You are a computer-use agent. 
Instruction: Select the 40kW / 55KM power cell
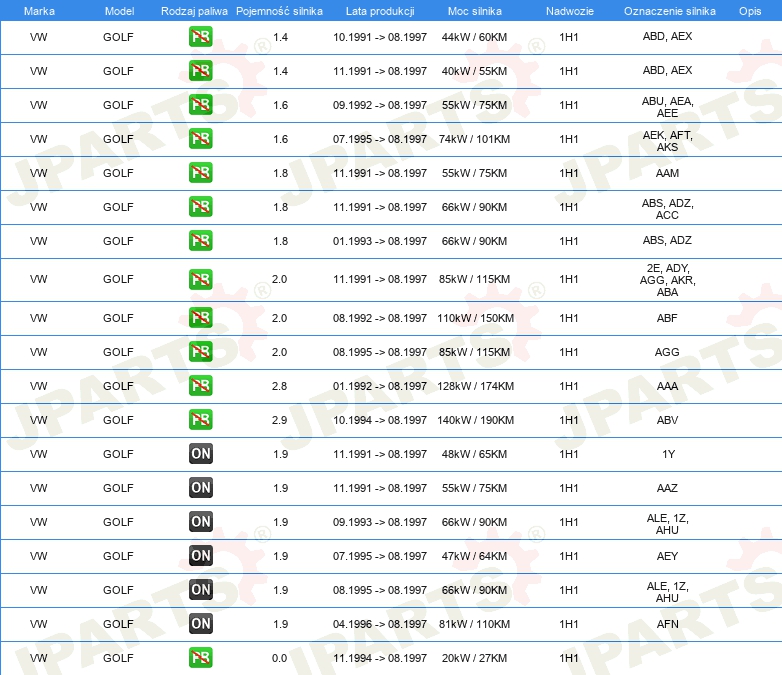(x=474, y=71)
